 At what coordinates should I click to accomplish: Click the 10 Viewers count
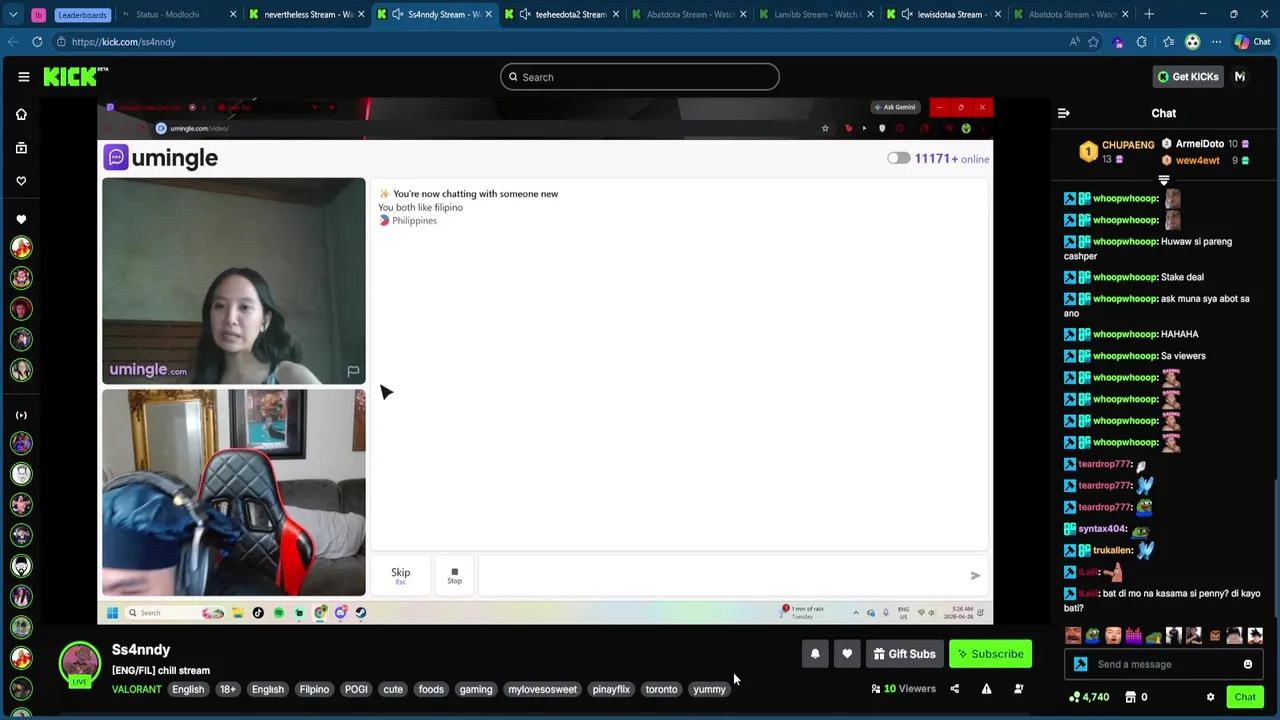tap(903, 689)
